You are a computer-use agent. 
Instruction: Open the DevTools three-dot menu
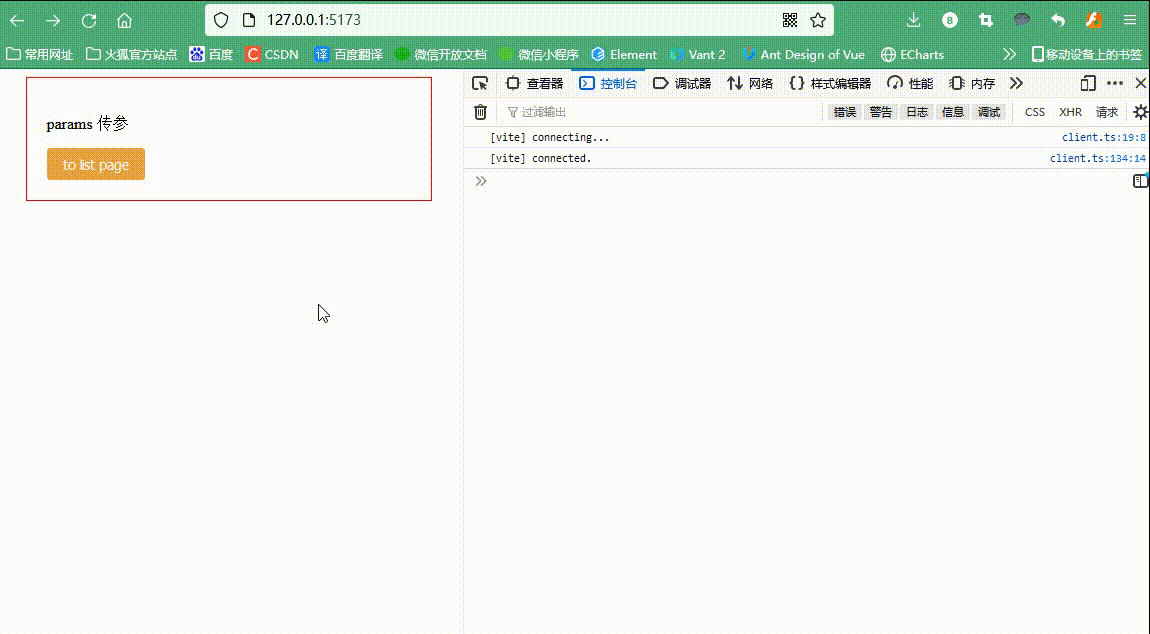click(x=1115, y=83)
